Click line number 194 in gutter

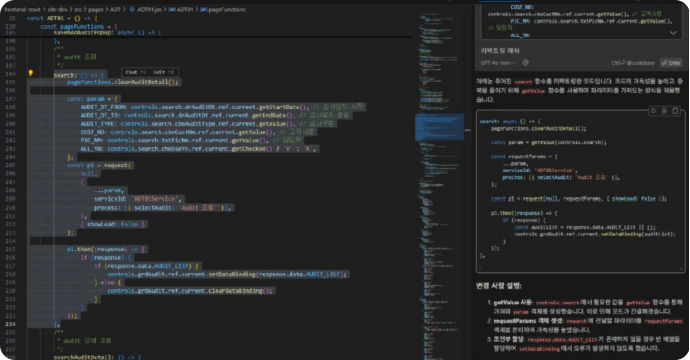coord(10,73)
